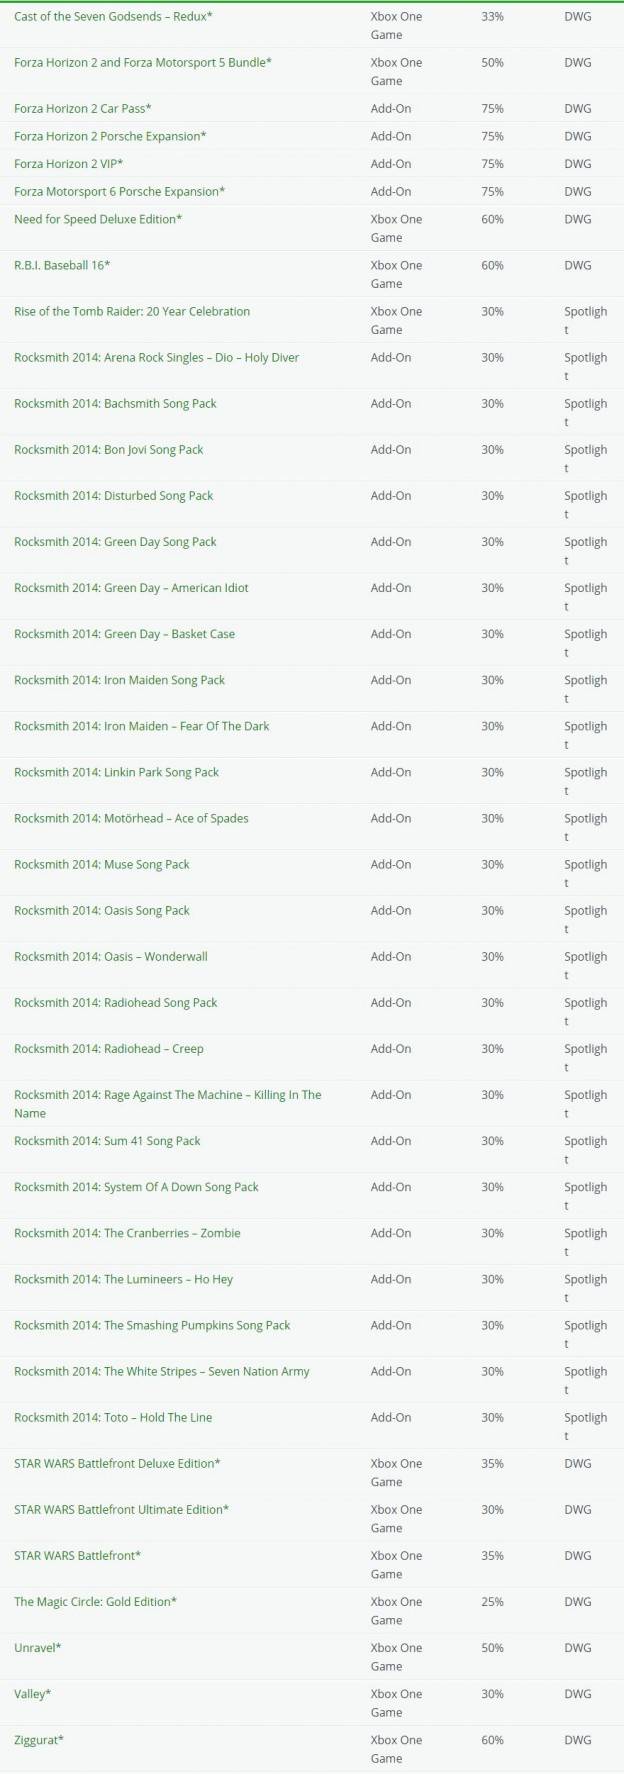The height and width of the screenshot is (1774, 624).
Task: Click Forza Horizon 2 Car Pass link
Action: click(83, 109)
